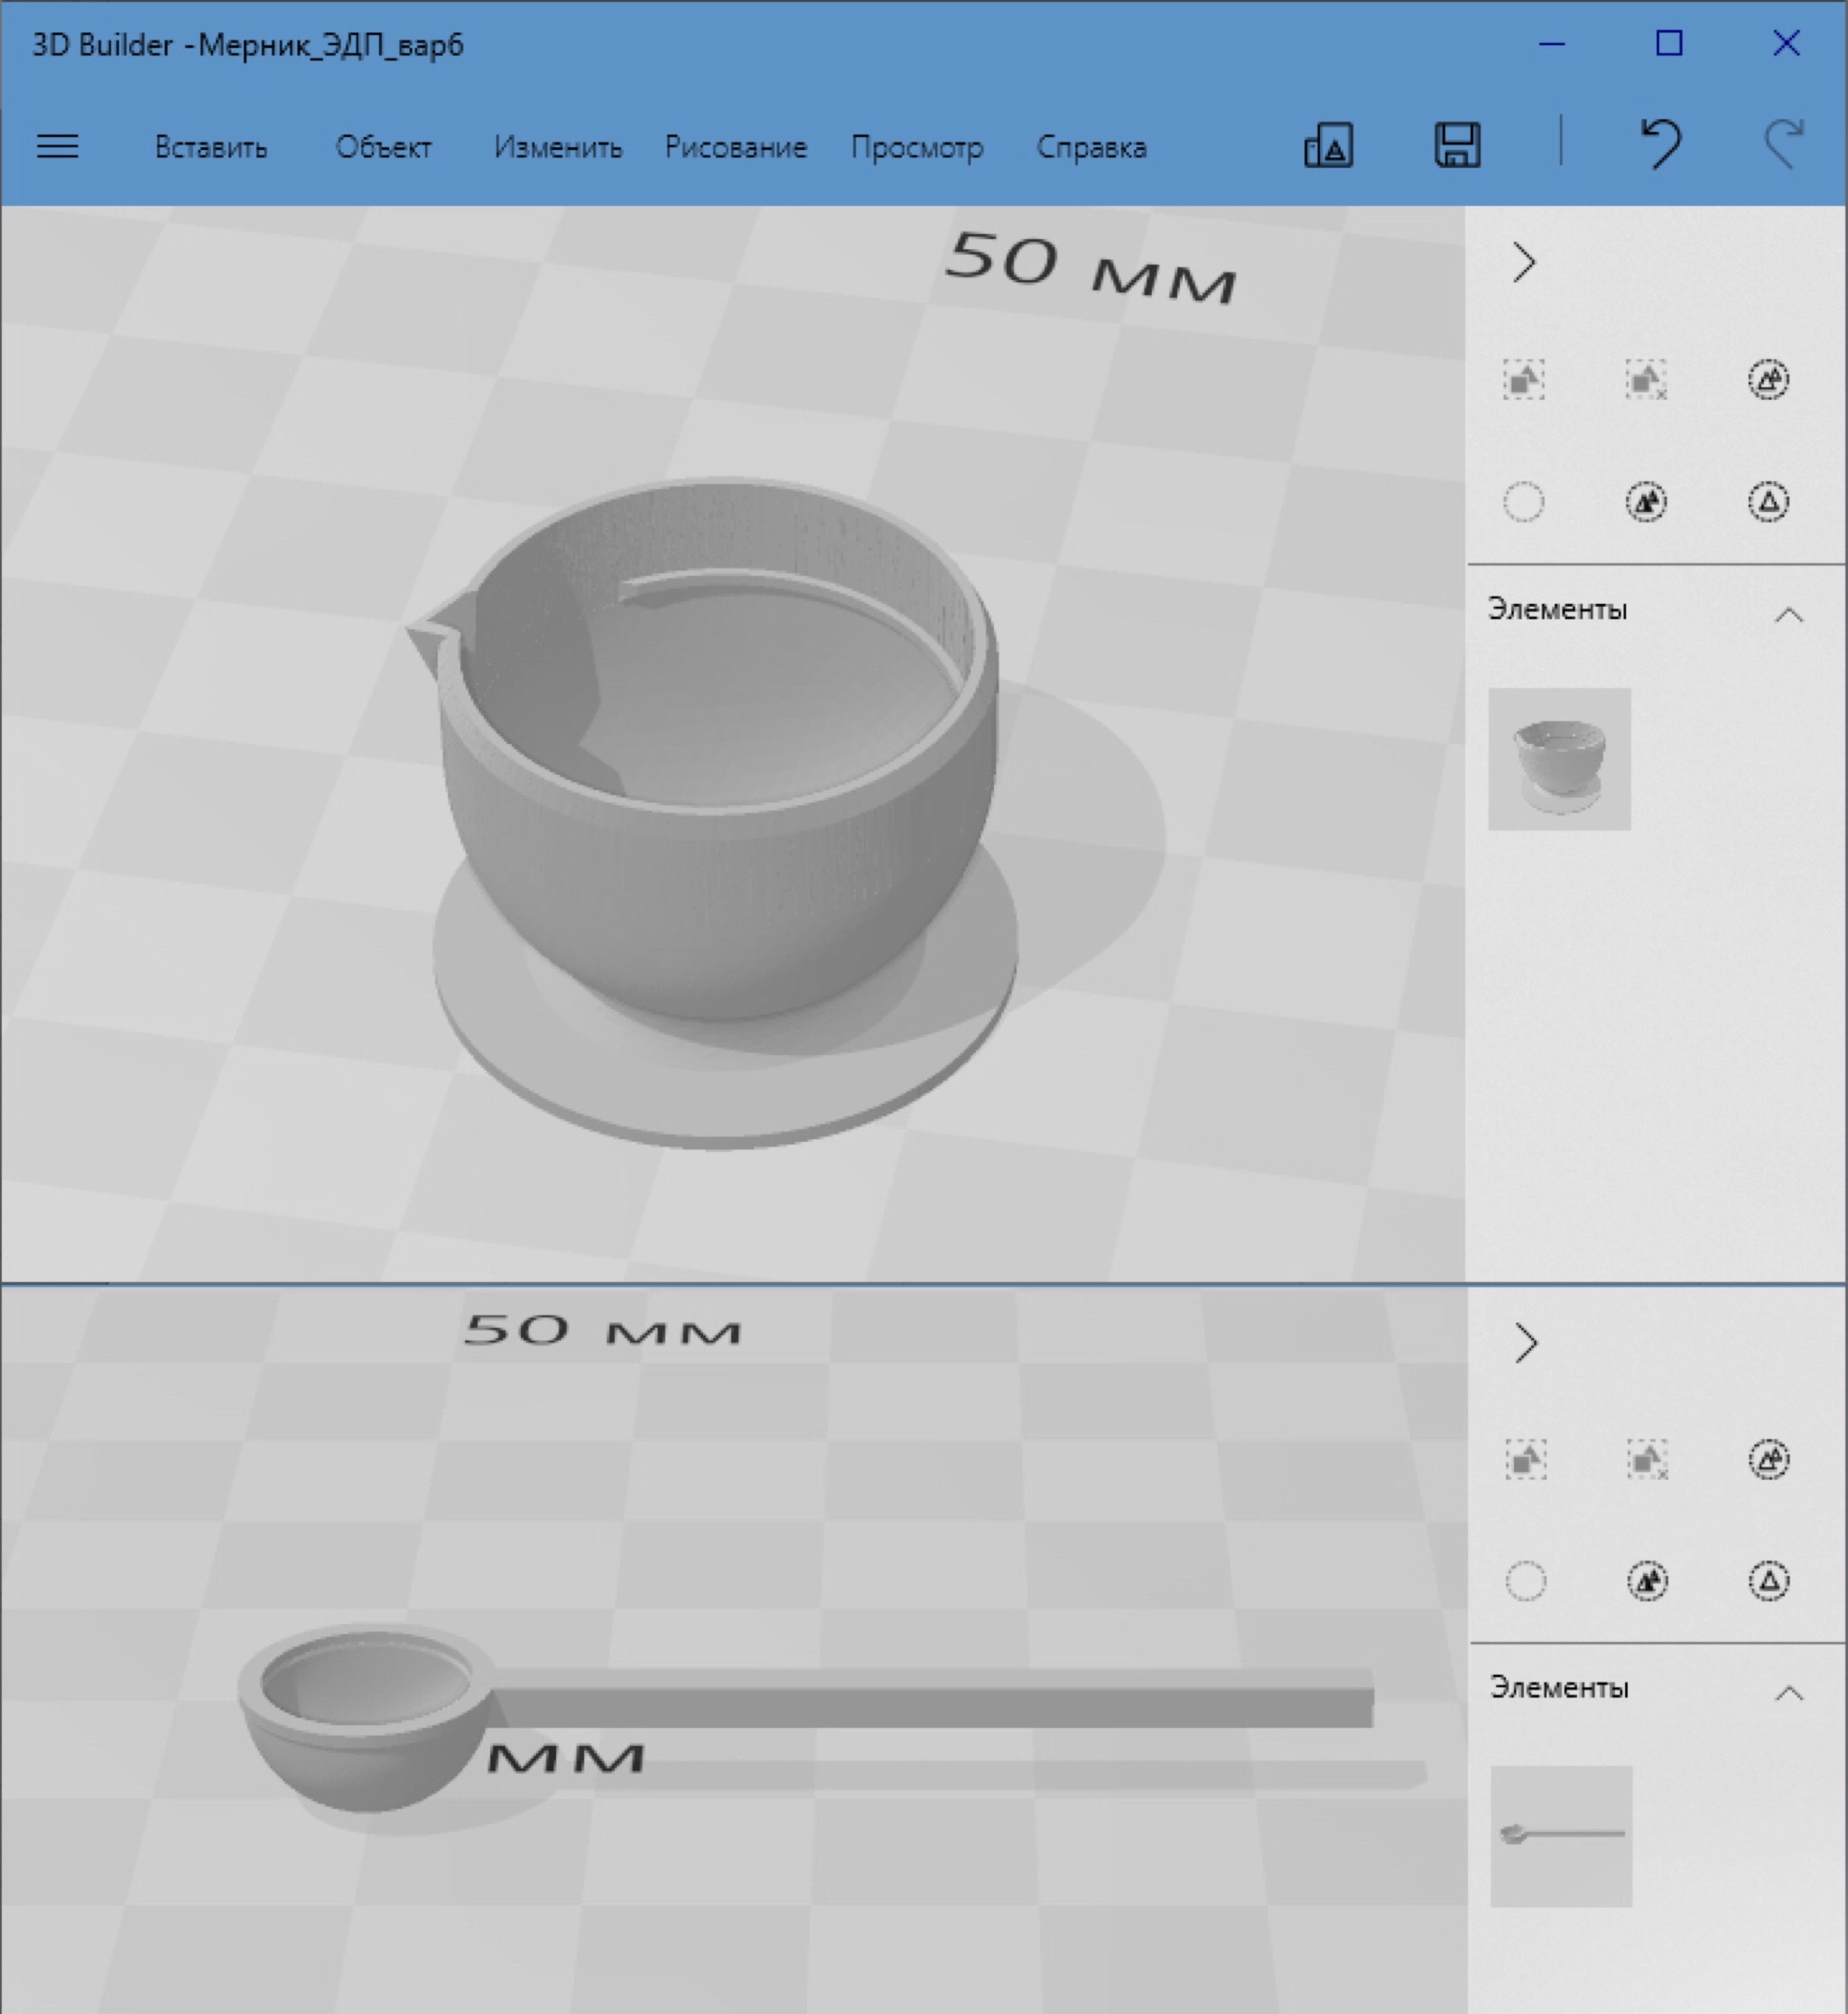Open the Просмотр menu

click(917, 148)
